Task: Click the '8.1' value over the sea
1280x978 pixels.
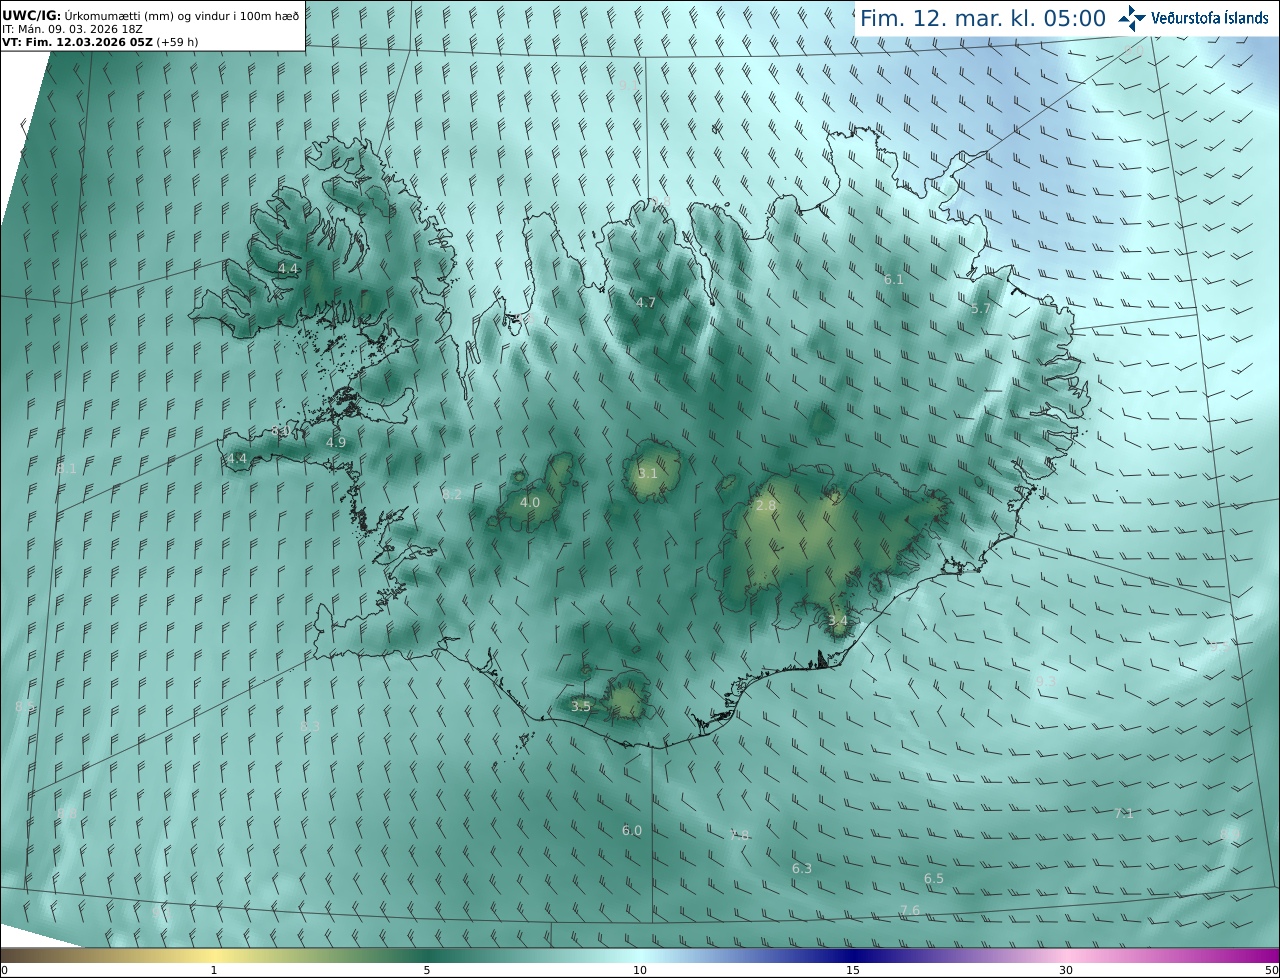Action: point(67,468)
